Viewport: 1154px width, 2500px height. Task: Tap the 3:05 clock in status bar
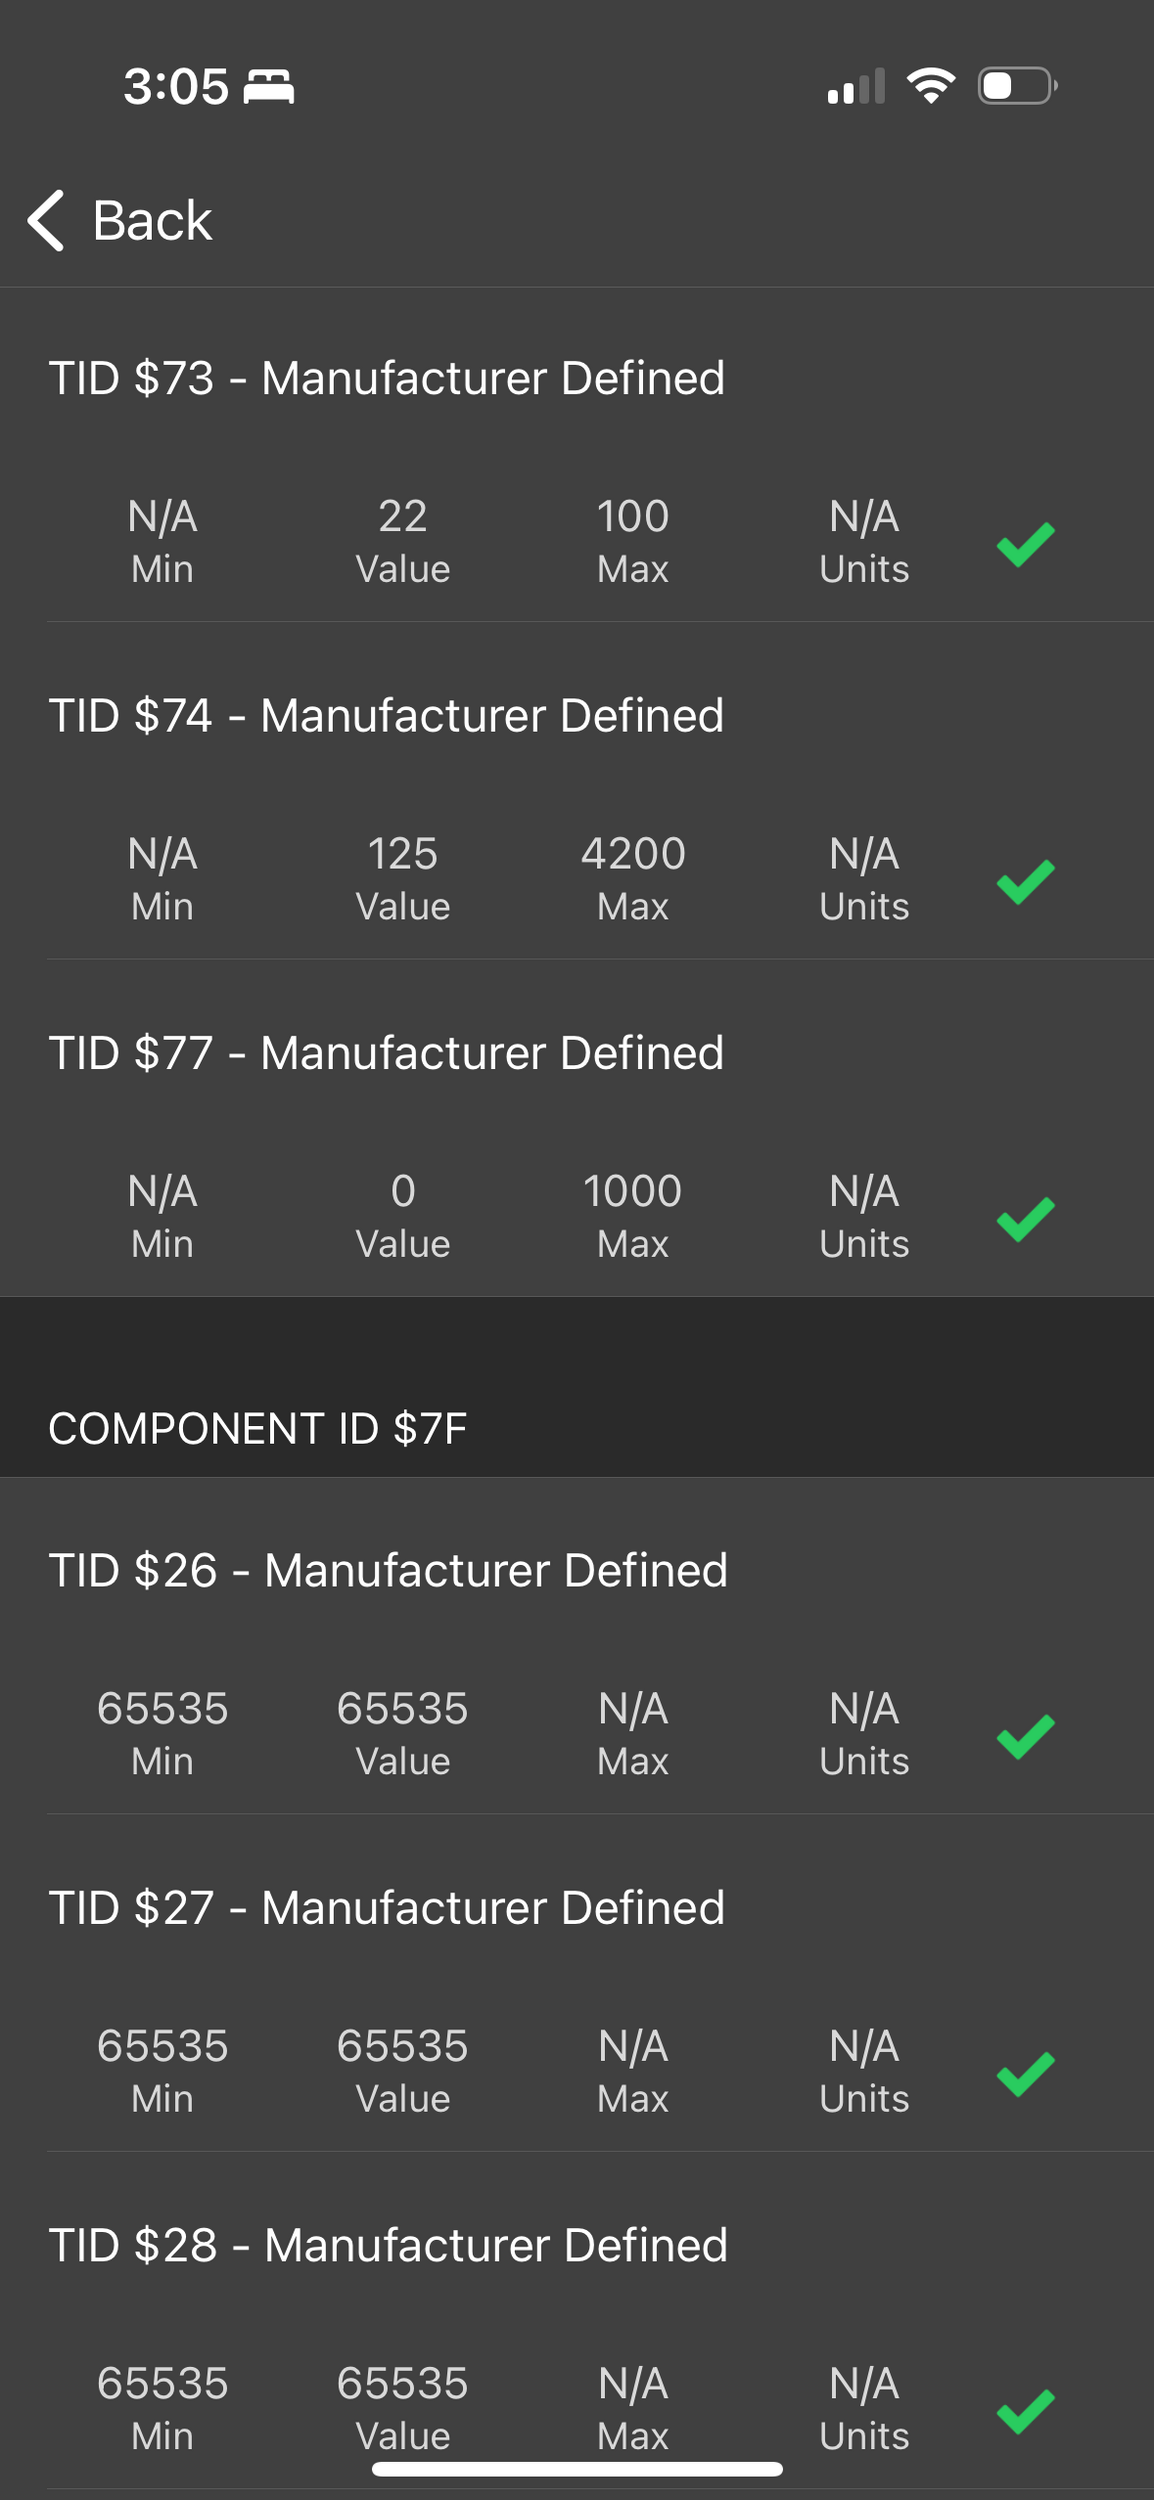[x=176, y=86]
